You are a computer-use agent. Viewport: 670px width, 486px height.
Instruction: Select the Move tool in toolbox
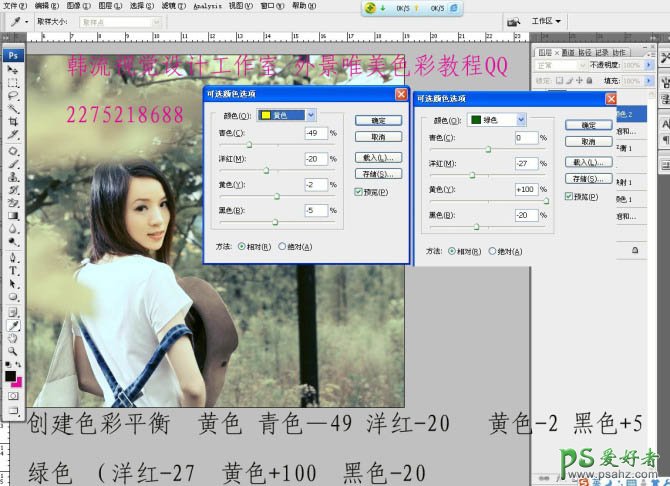click(13, 68)
